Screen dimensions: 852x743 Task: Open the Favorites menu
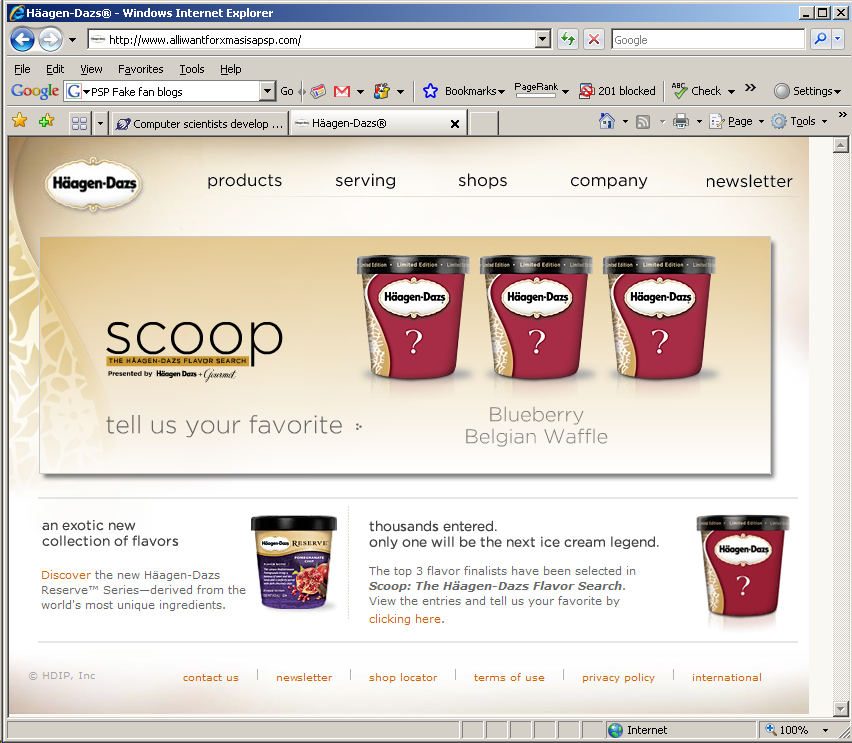(x=140, y=69)
